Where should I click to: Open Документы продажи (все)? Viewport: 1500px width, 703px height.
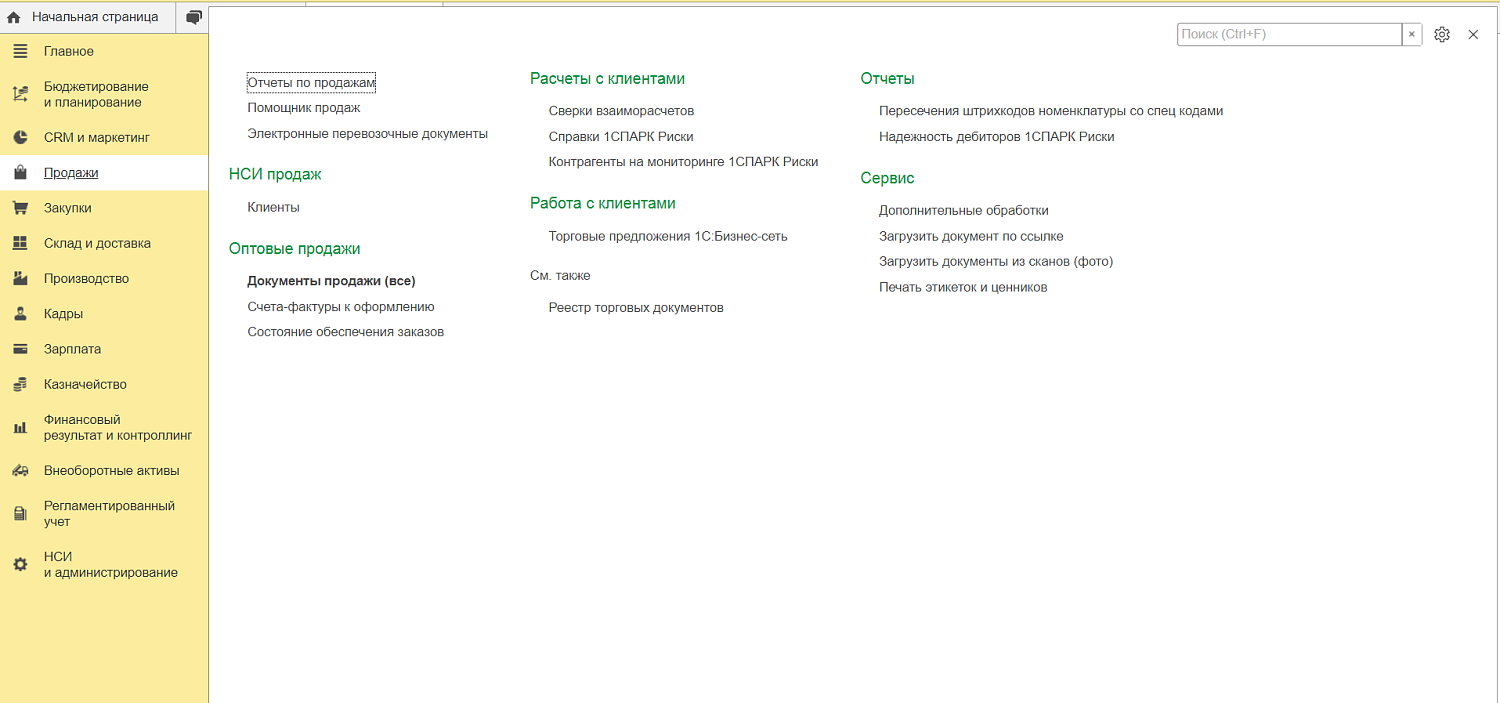331,281
